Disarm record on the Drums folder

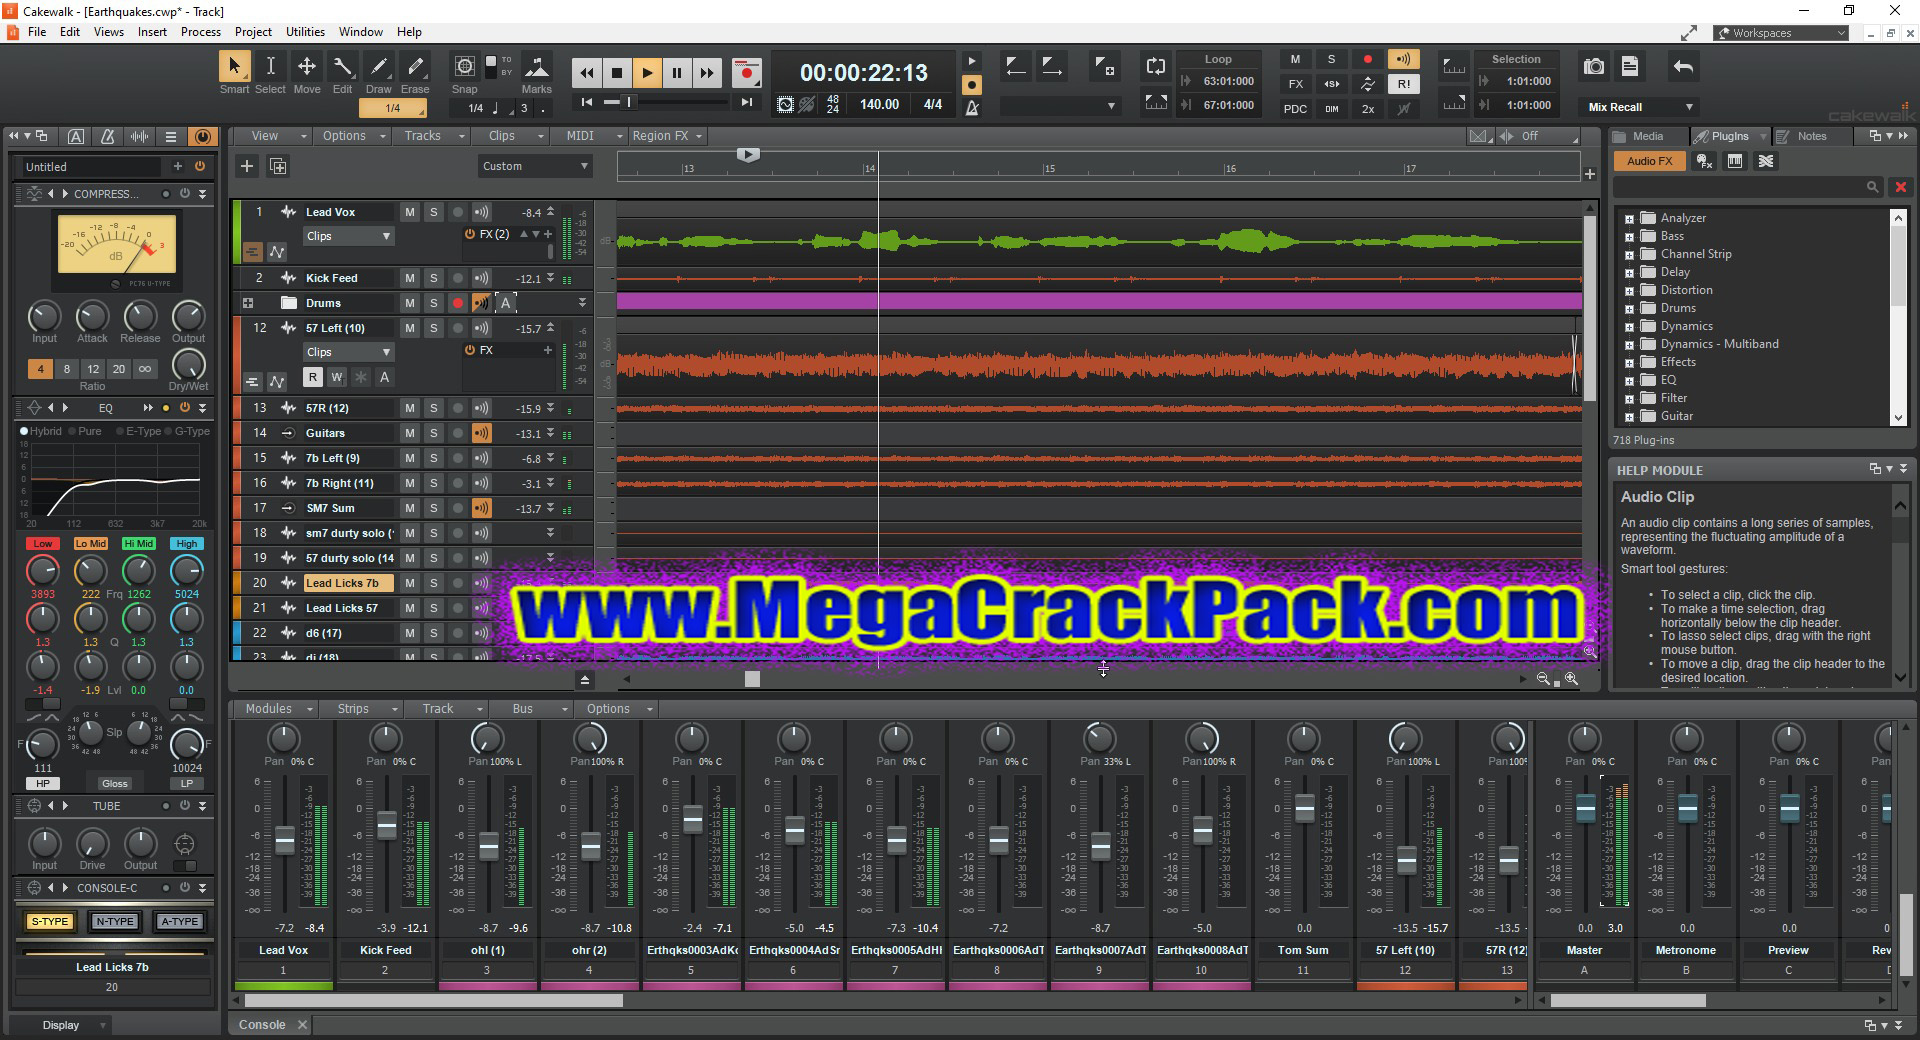coord(458,303)
